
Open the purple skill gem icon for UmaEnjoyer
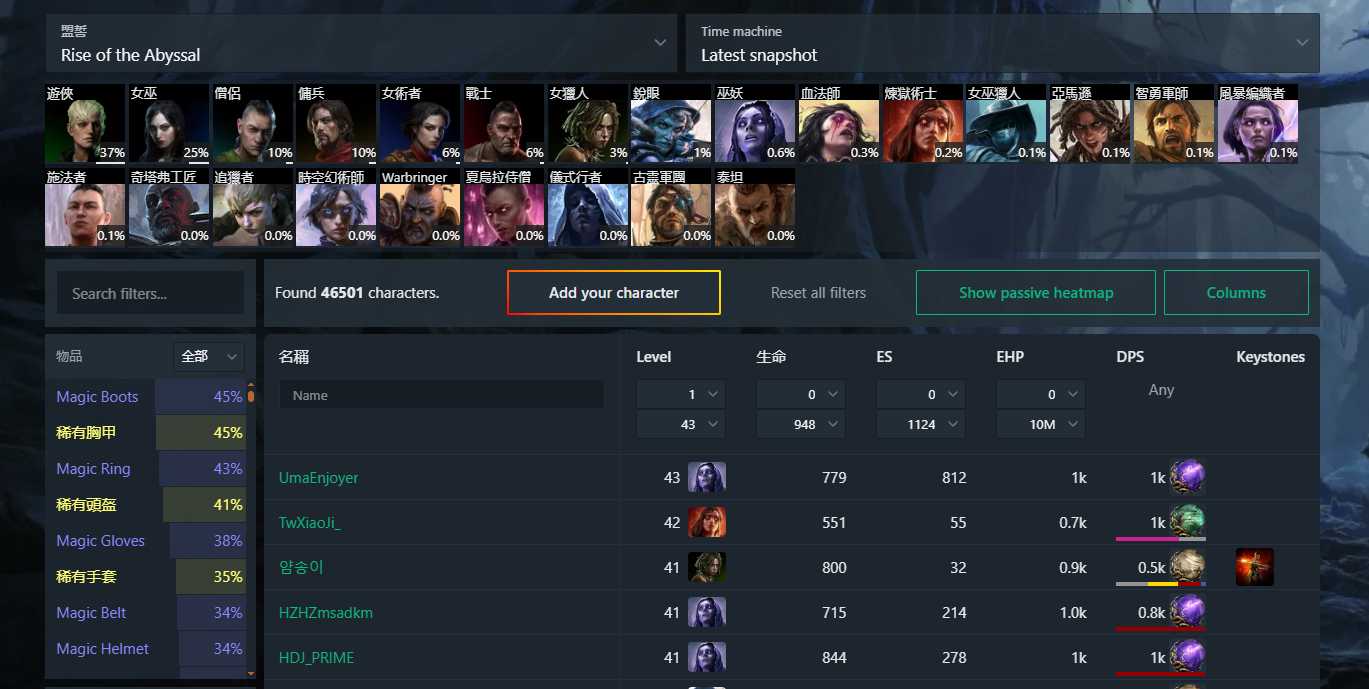click(1187, 477)
